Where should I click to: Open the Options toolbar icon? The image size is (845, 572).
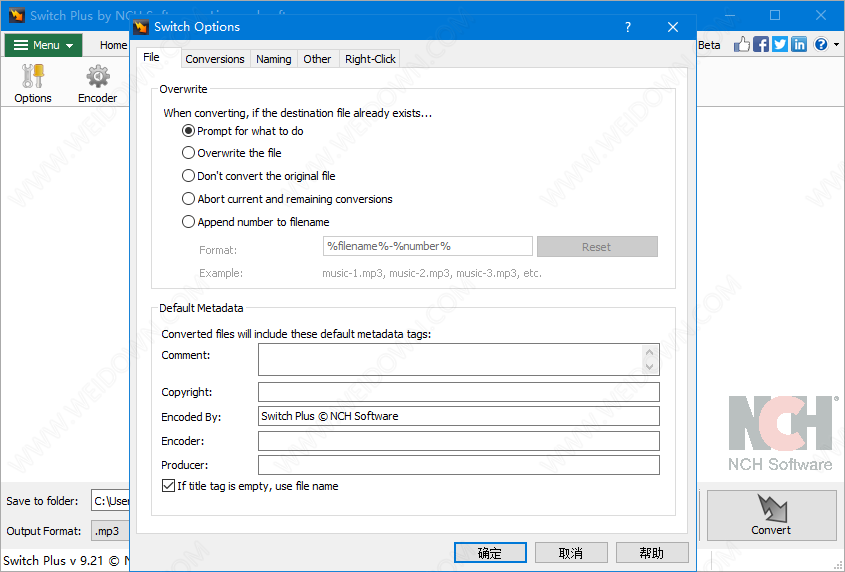tap(33, 84)
